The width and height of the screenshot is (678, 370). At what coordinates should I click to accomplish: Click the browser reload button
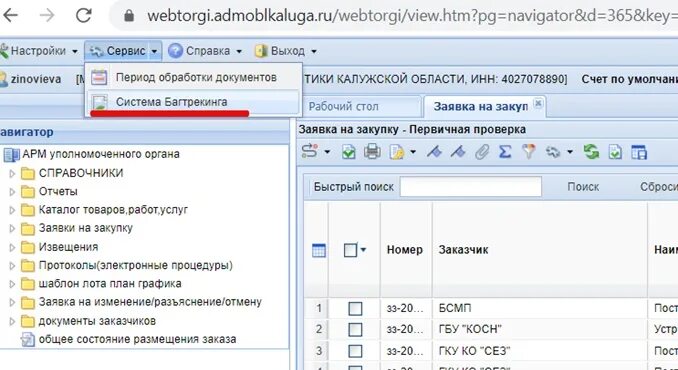click(x=83, y=16)
